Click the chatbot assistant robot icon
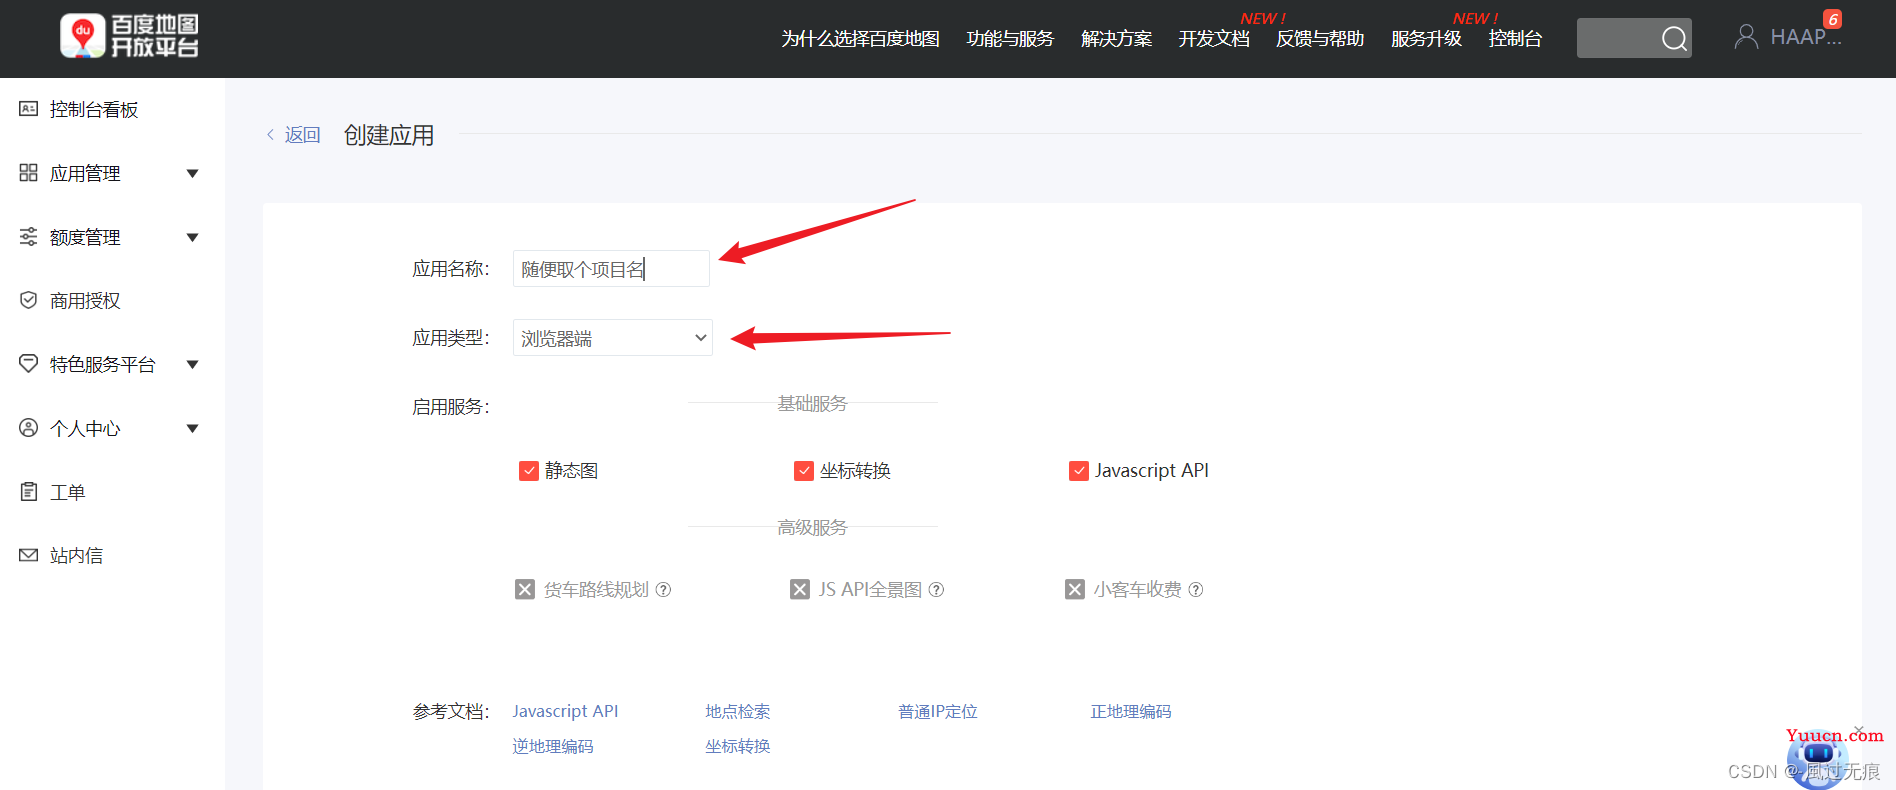 [x=1818, y=762]
